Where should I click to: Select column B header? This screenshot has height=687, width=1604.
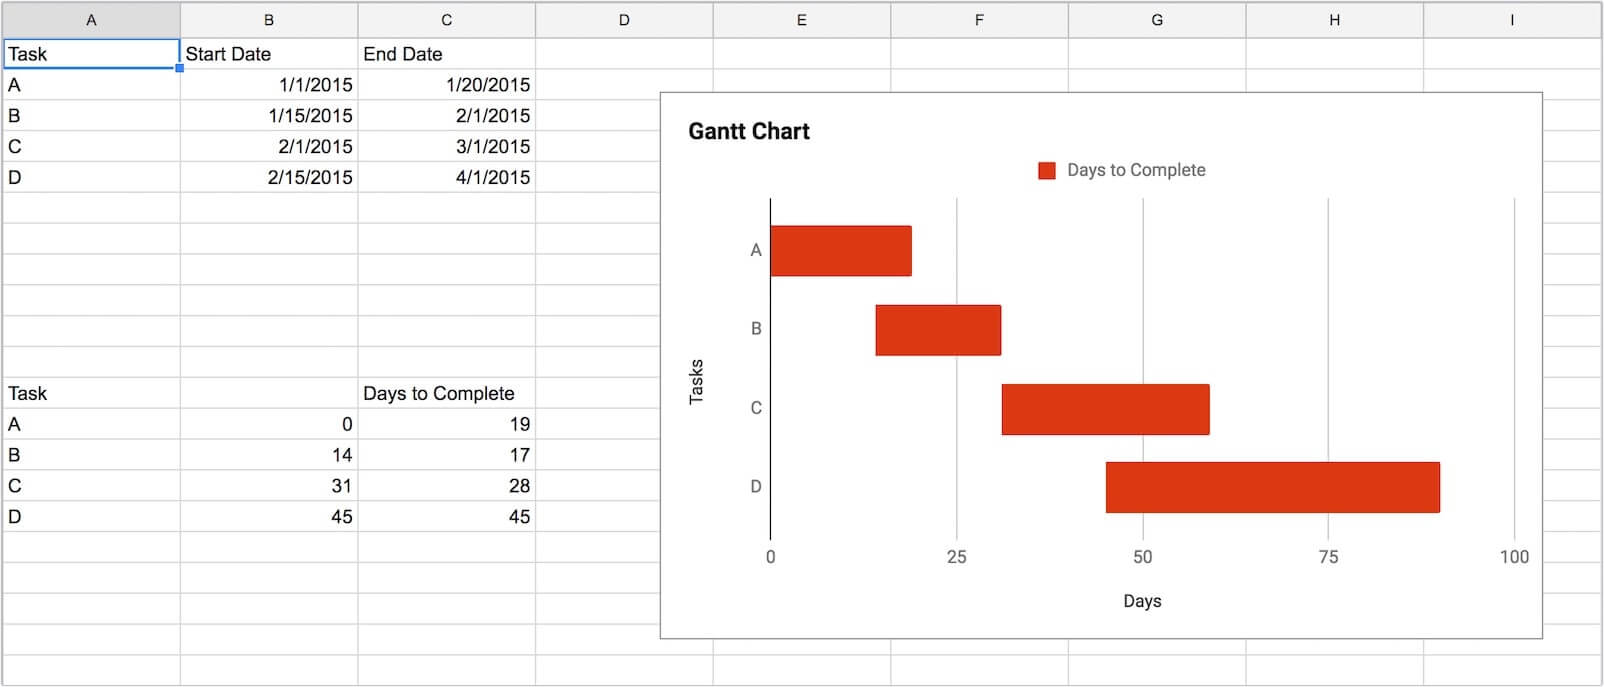[x=269, y=20]
